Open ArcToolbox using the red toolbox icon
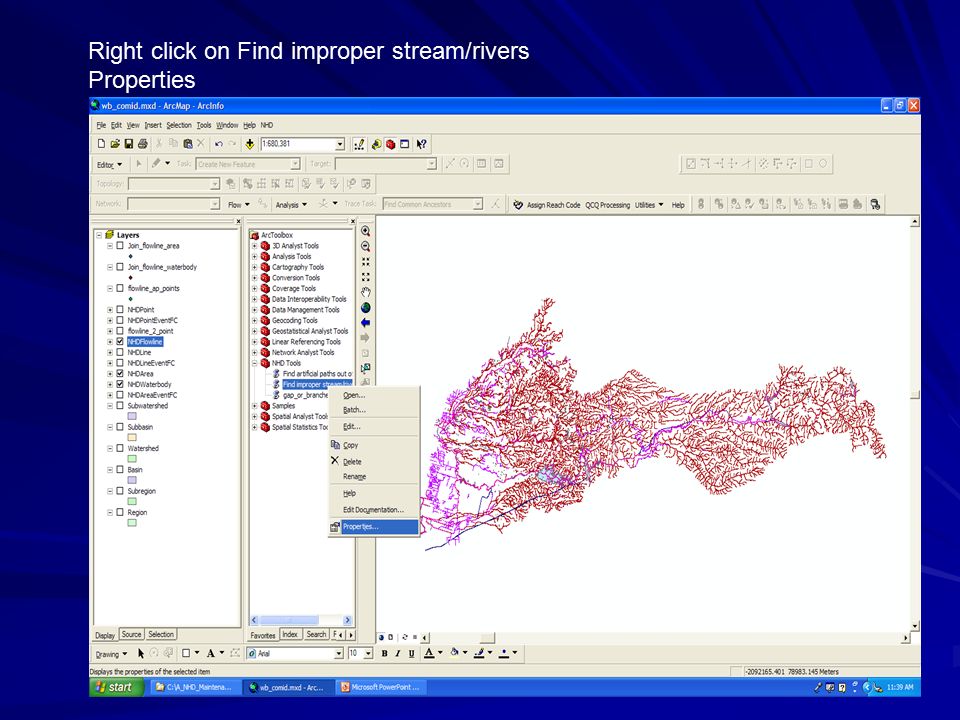960x720 pixels. pos(391,144)
